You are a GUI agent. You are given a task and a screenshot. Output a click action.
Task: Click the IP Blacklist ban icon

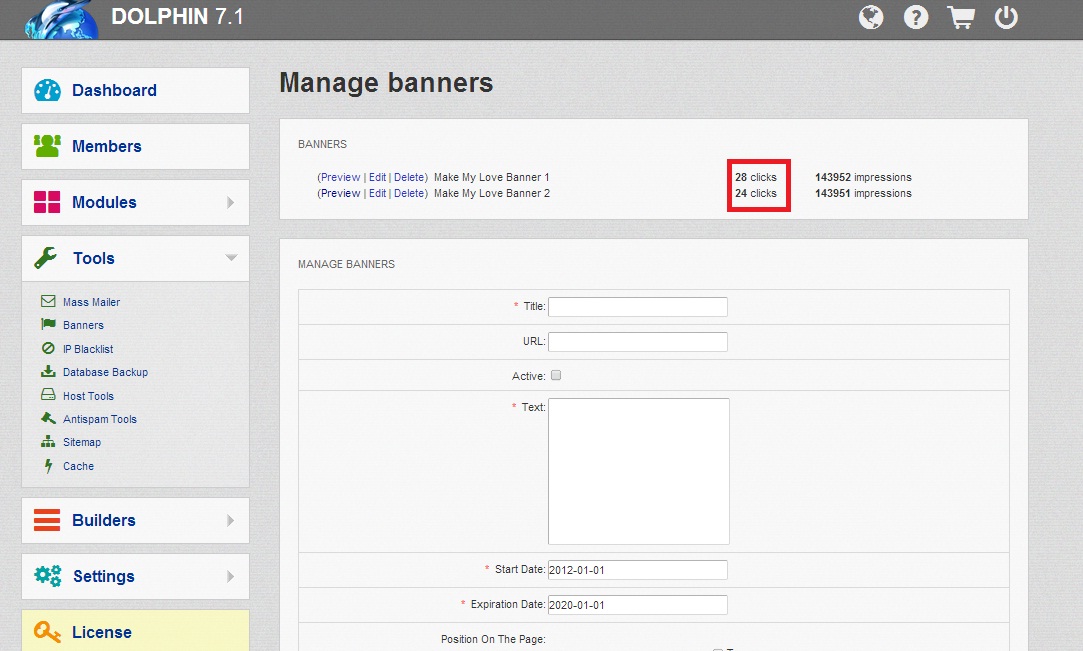click(x=47, y=349)
